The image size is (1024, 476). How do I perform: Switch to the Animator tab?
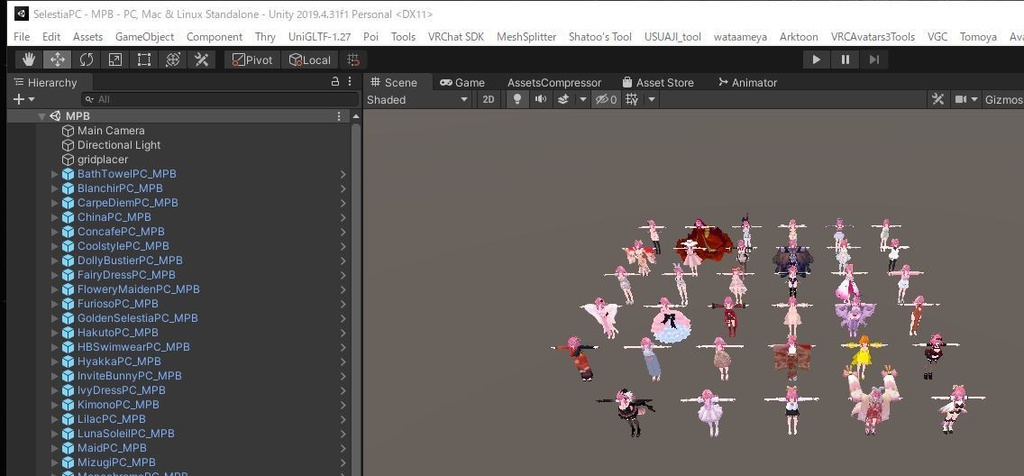click(x=747, y=82)
